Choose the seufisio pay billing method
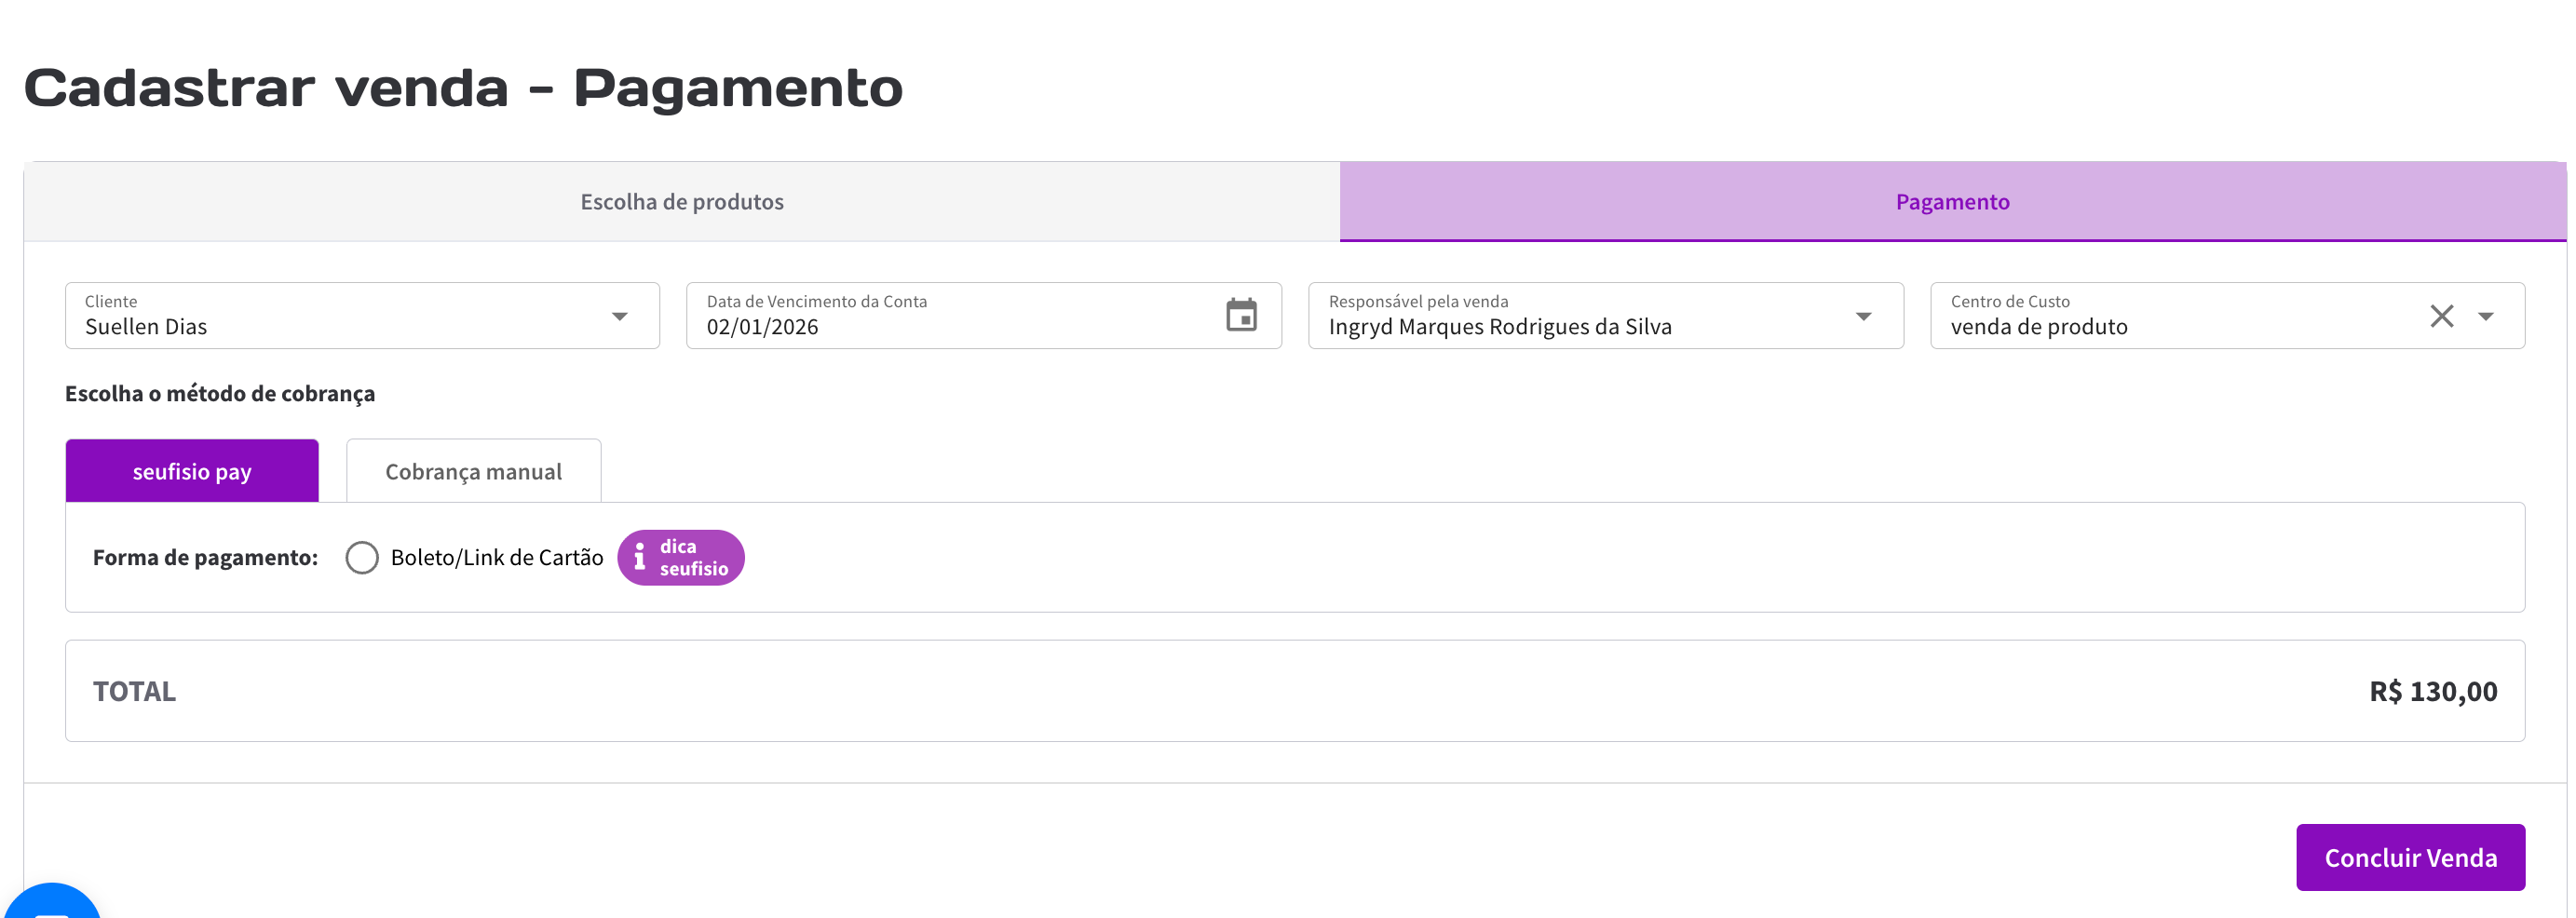The width and height of the screenshot is (2576, 918). [x=192, y=471]
